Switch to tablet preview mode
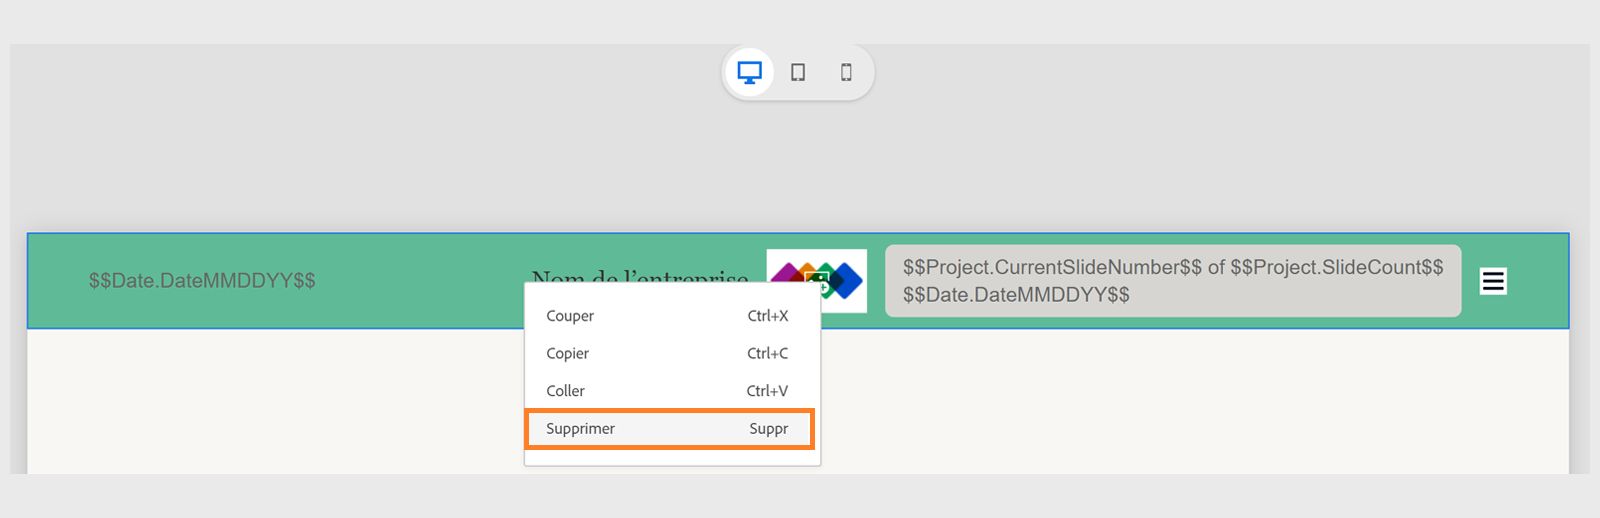Image resolution: width=1600 pixels, height=518 pixels. click(798, 72)
